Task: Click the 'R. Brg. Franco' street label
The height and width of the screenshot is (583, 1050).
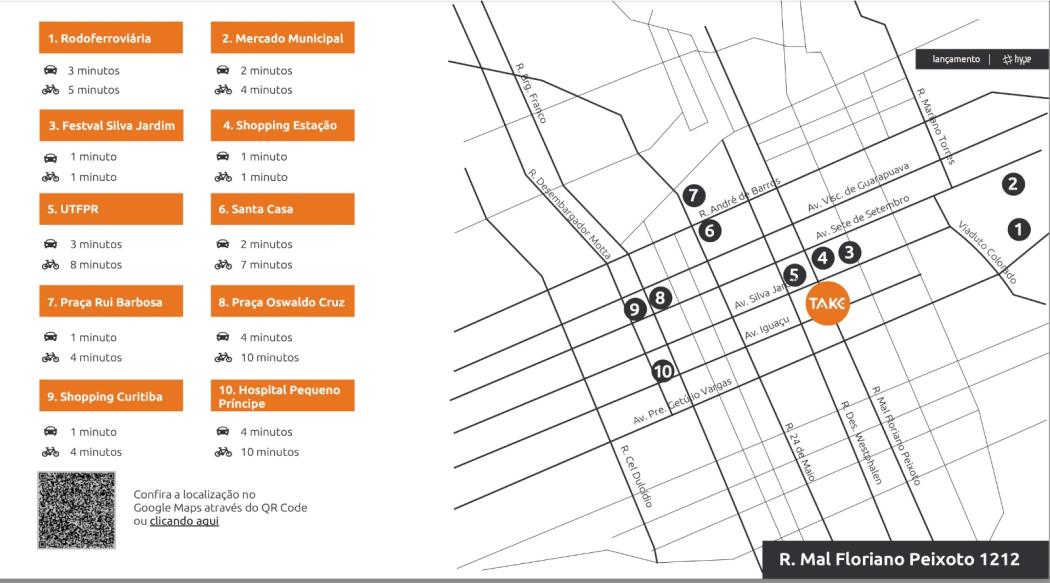Action: pos(531,93)
